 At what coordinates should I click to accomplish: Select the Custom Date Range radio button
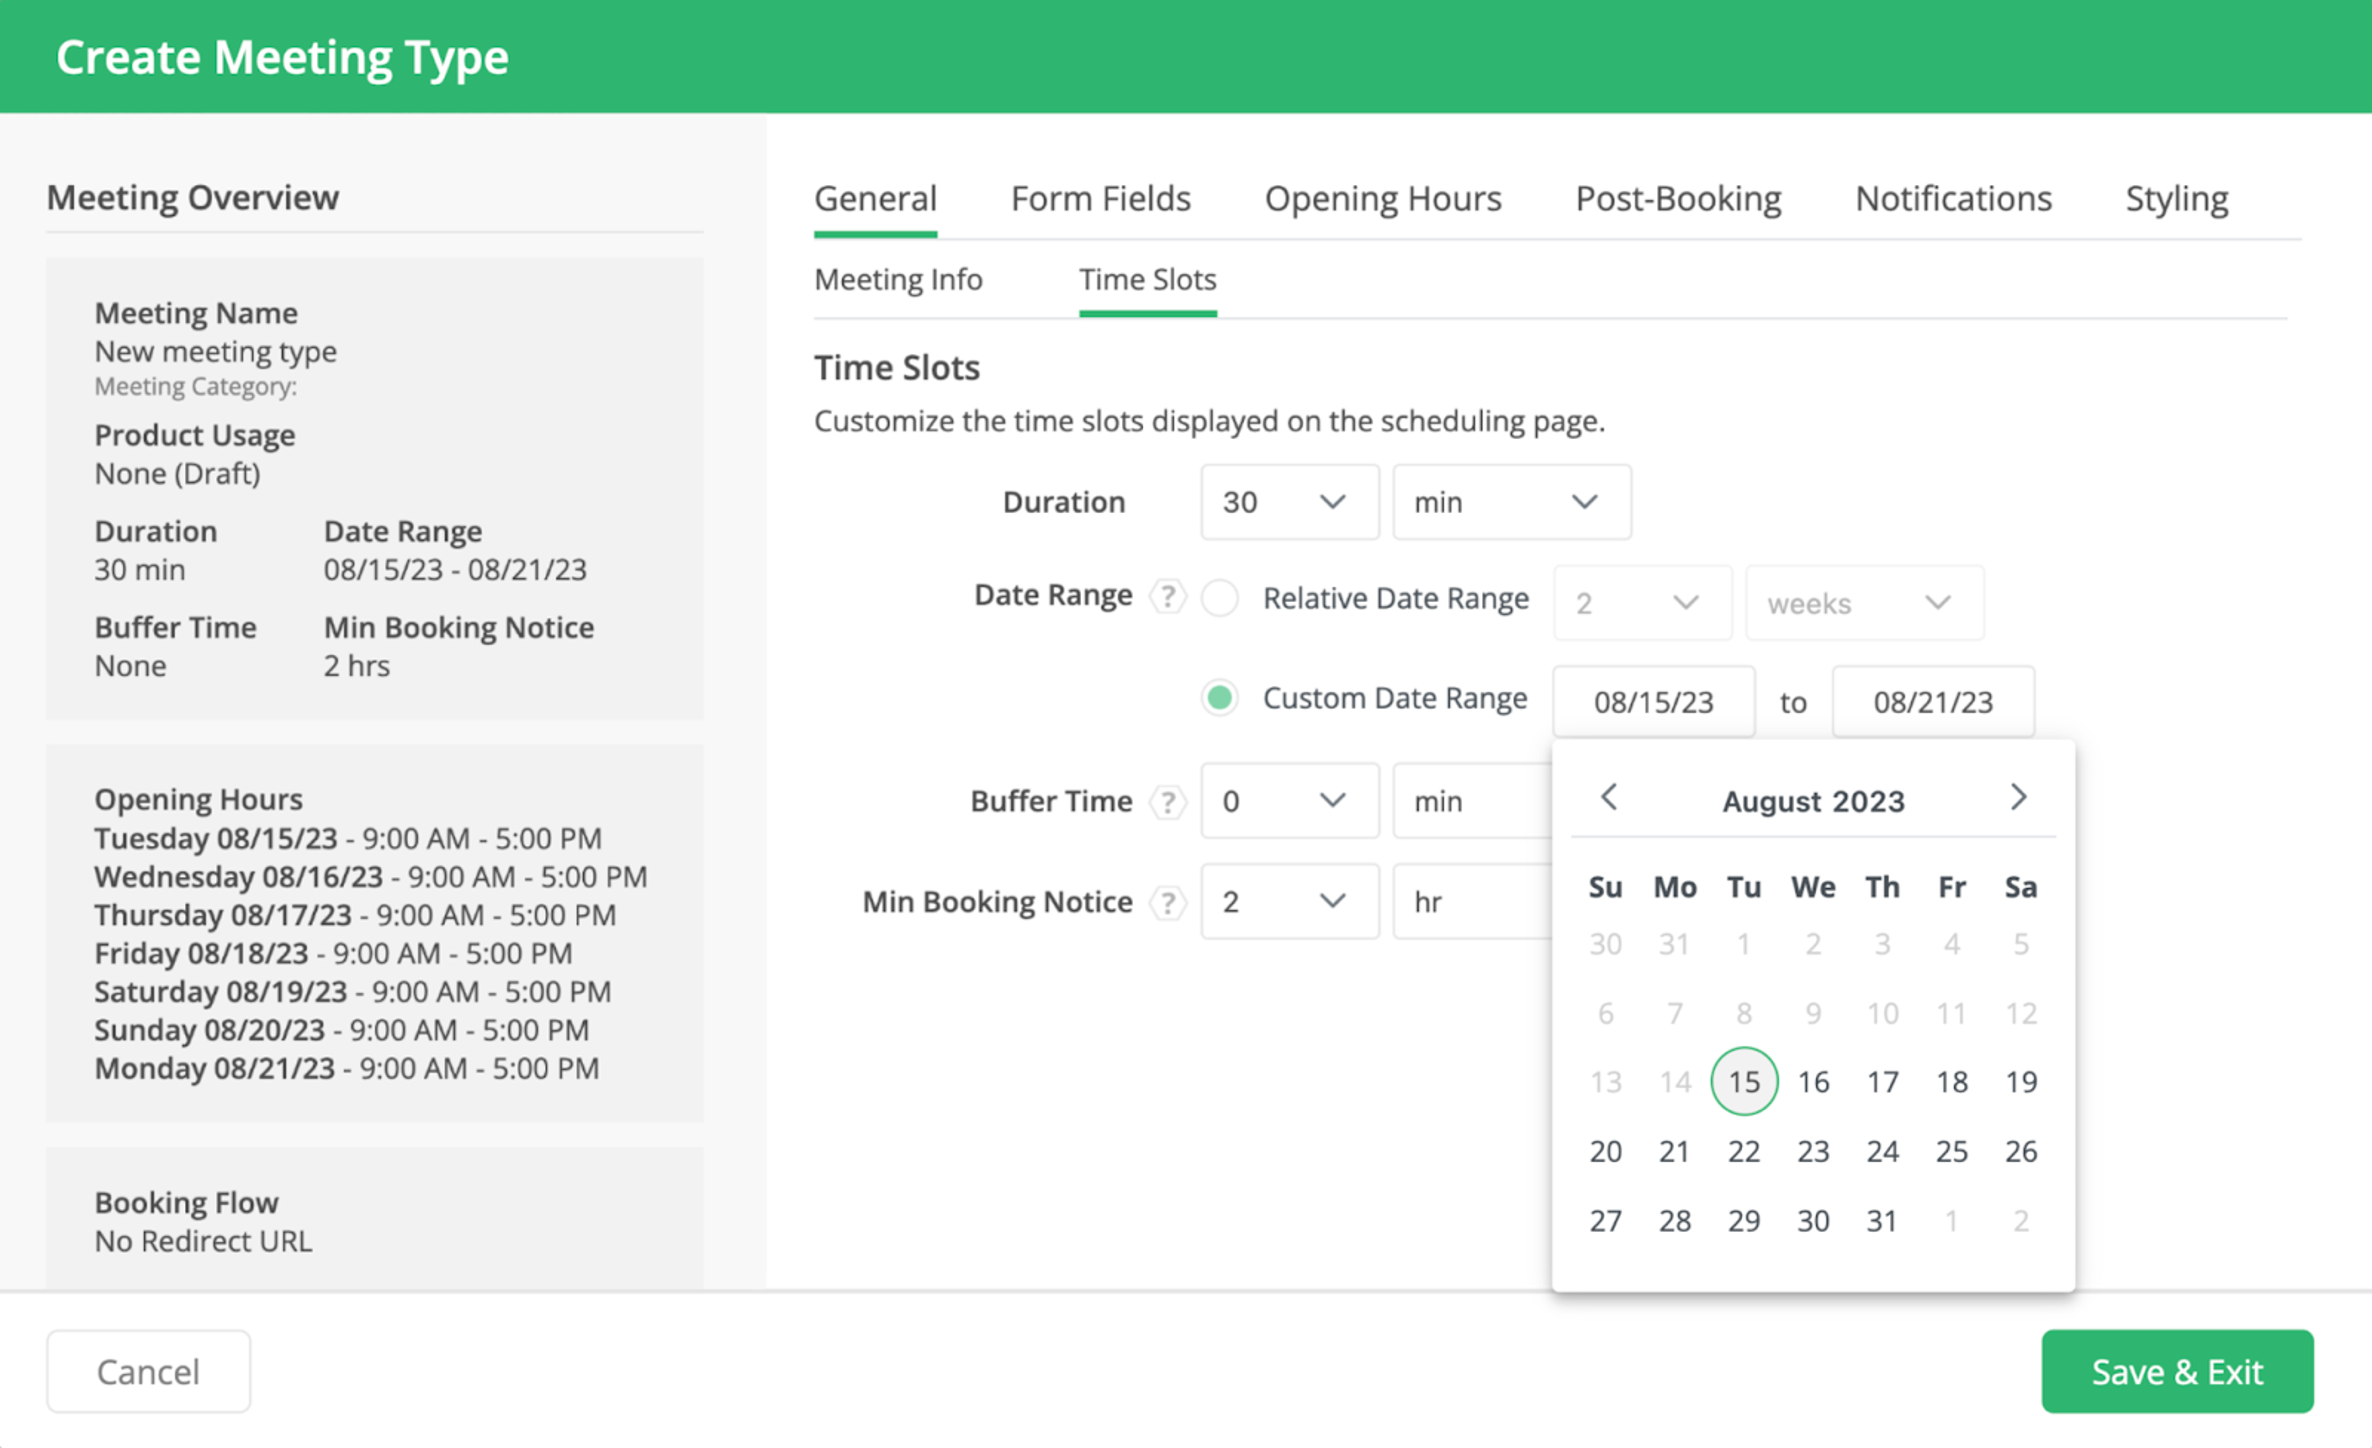(x=1220, y=698)
